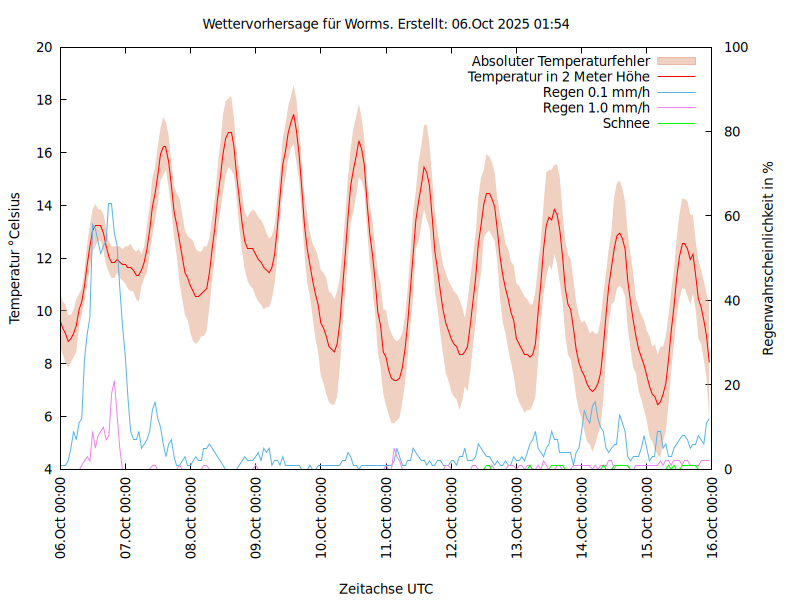Click the 'Schnee' legend label

tap(626, 123)
